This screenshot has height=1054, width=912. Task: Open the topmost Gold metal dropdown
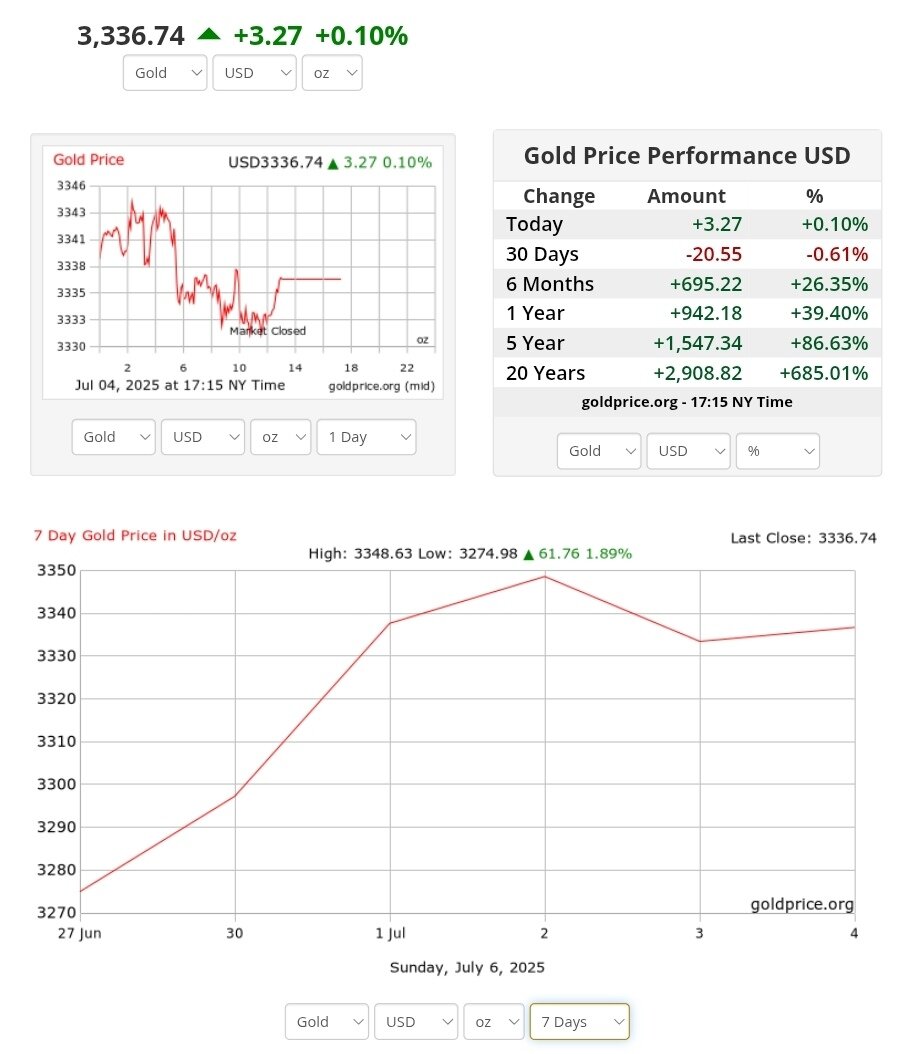point(165,73)
